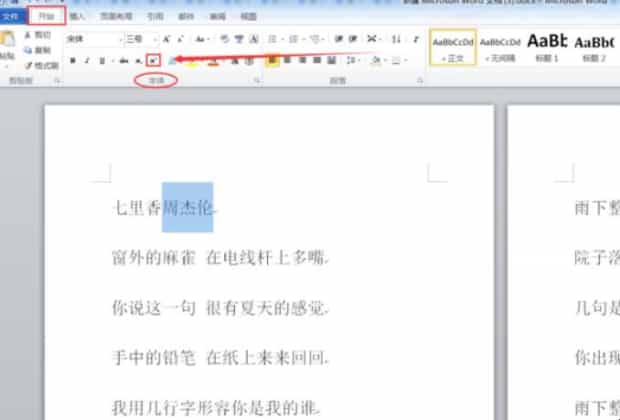Click the Underline button
The image size is (620, 420).
[102, 61]
